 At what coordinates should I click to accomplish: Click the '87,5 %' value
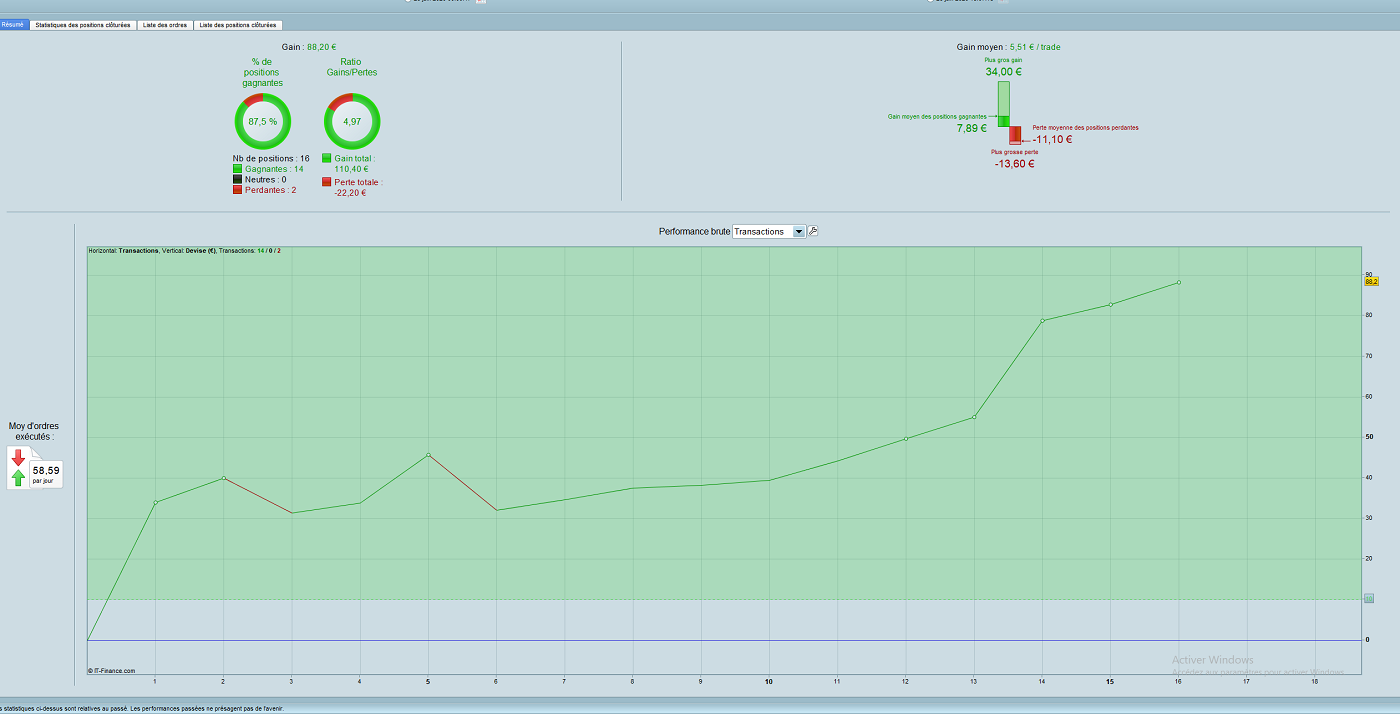click(263, 121)
